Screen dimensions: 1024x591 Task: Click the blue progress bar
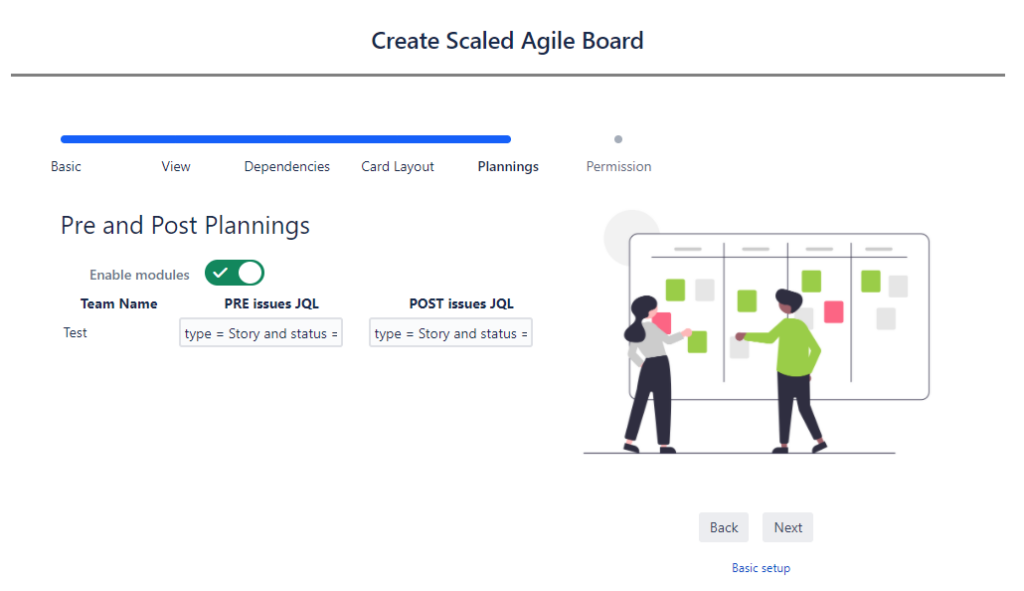pos(285,139)
